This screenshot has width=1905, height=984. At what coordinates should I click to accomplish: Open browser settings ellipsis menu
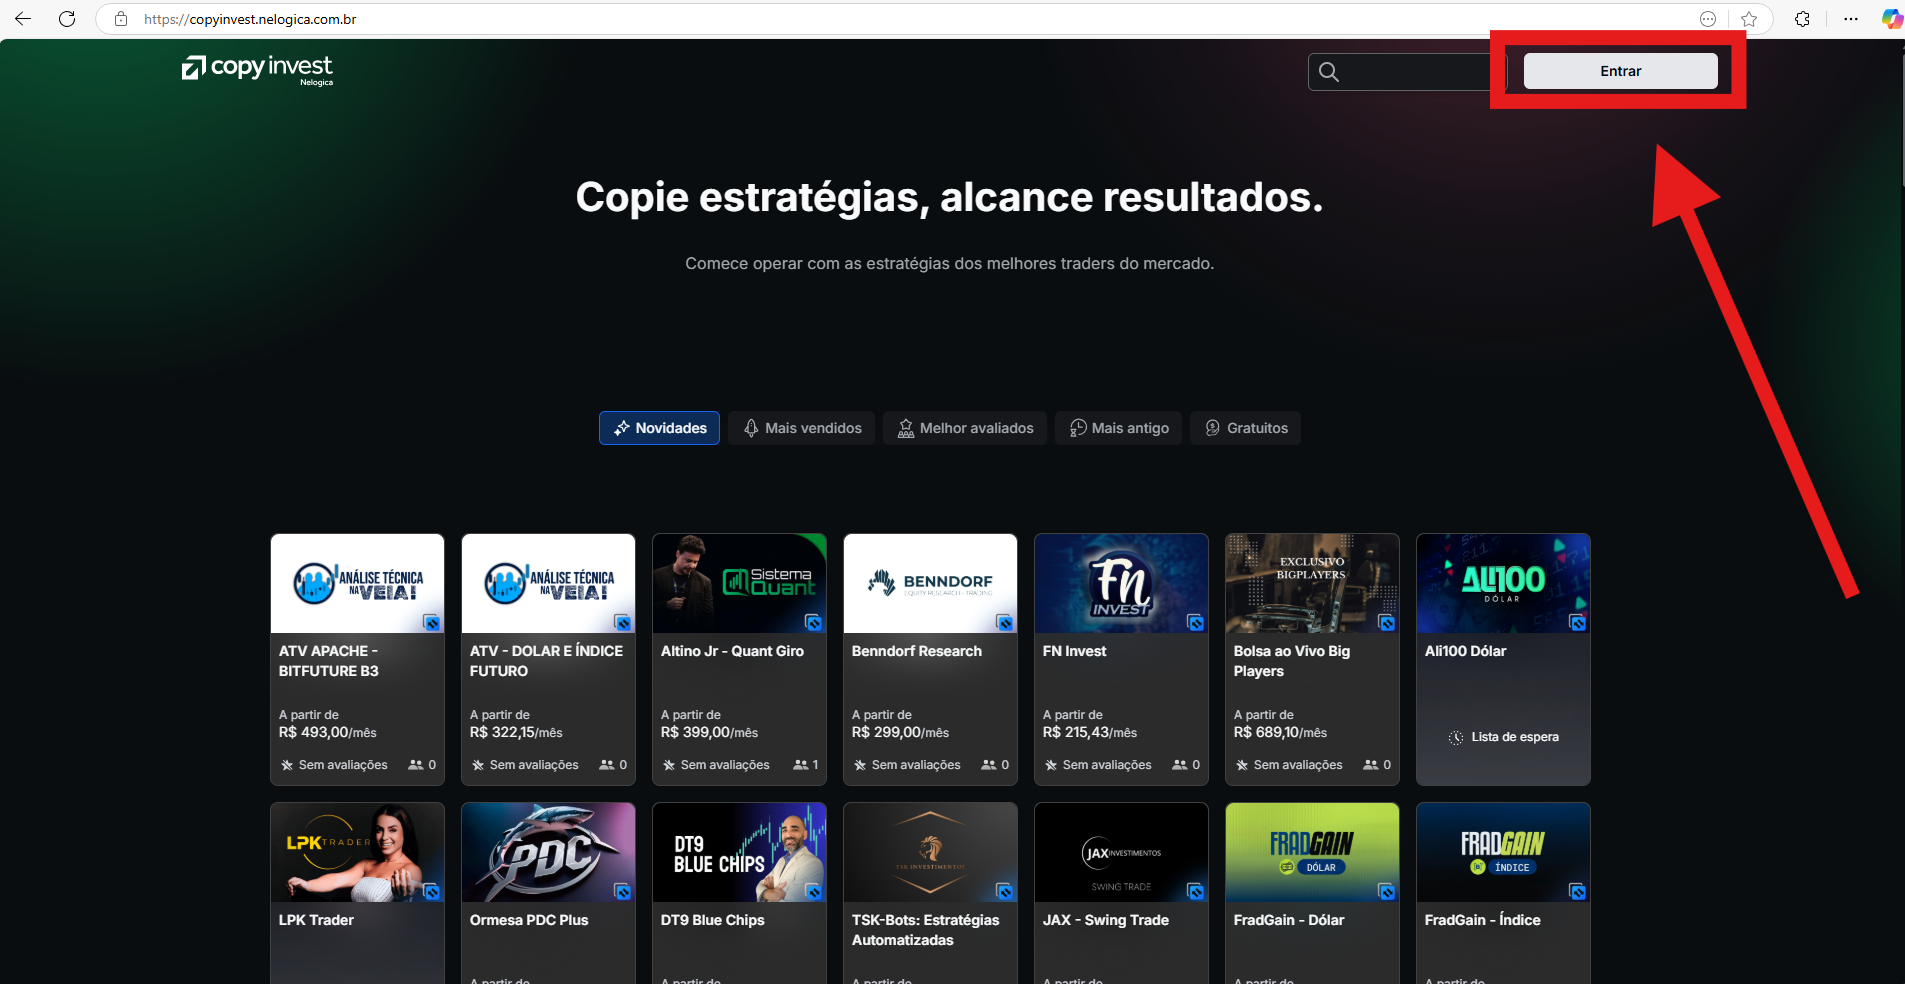(x=1851, y=19)
